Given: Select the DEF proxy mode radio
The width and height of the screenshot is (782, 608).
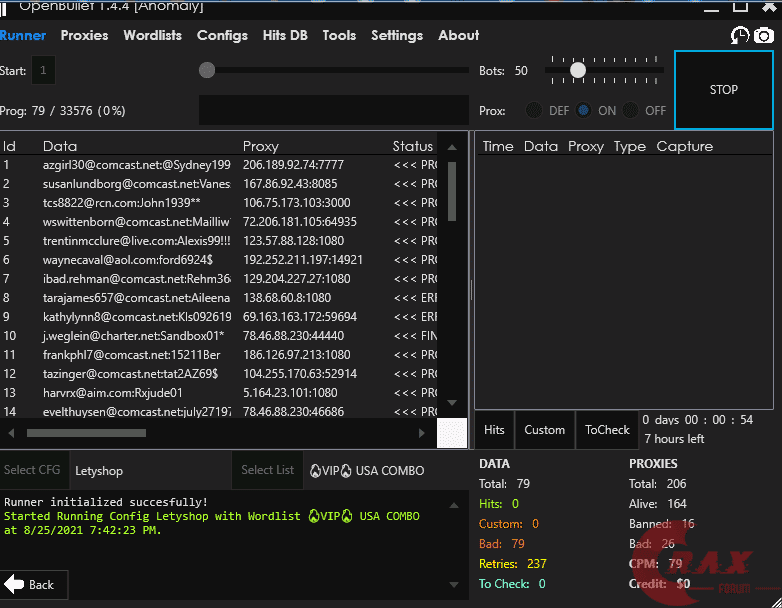Looking at the screenshot, I should [x=535, y=110].
